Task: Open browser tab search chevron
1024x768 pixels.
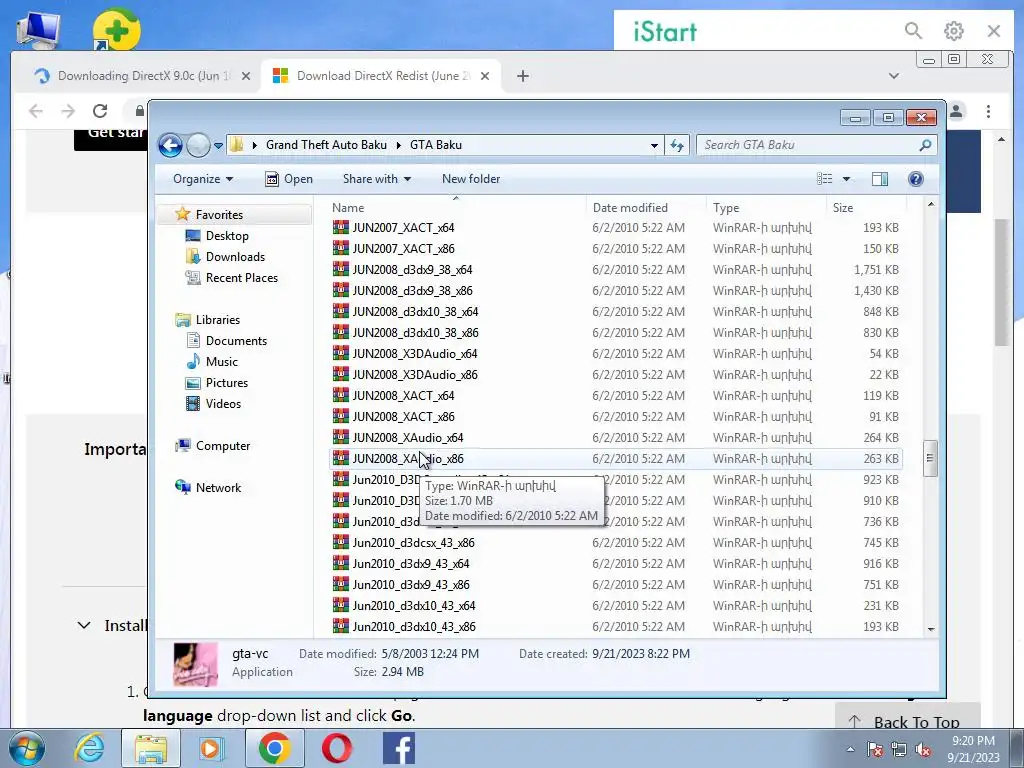Action: point(893,76)
